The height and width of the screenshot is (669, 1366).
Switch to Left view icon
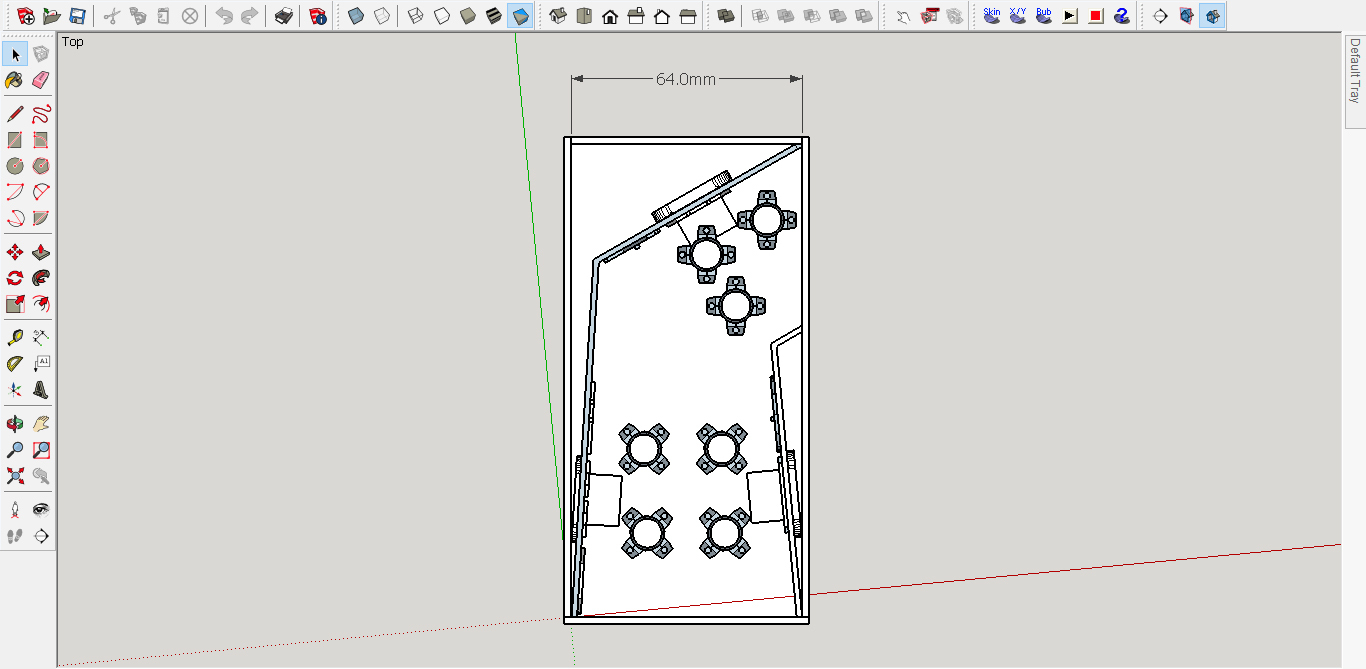coord(688,16)
